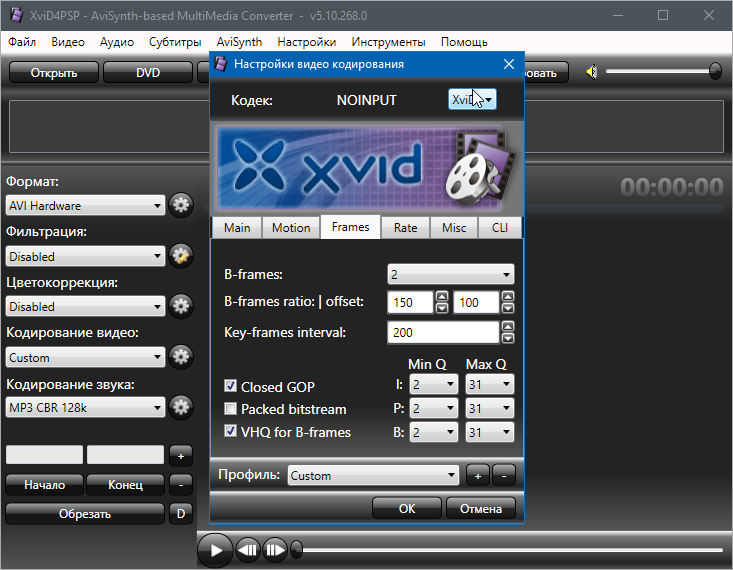Open Фильтрация Disabled dropdown
This screenshot has height=570, width=733.
click(86, 256)
